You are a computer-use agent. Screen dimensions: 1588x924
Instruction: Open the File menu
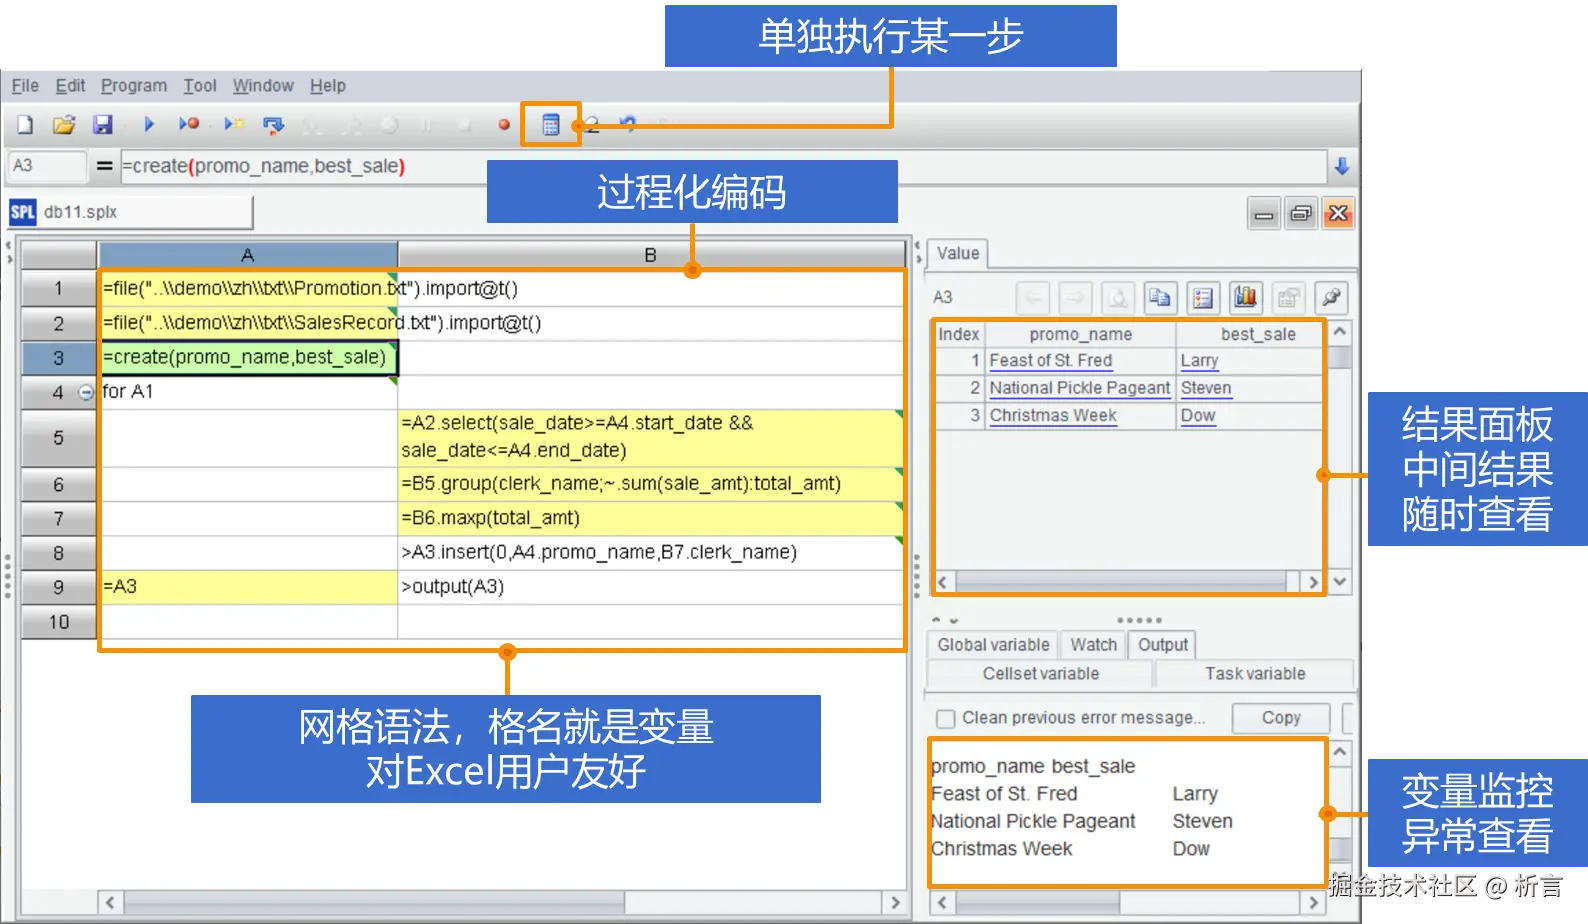[x=25, y=86]
